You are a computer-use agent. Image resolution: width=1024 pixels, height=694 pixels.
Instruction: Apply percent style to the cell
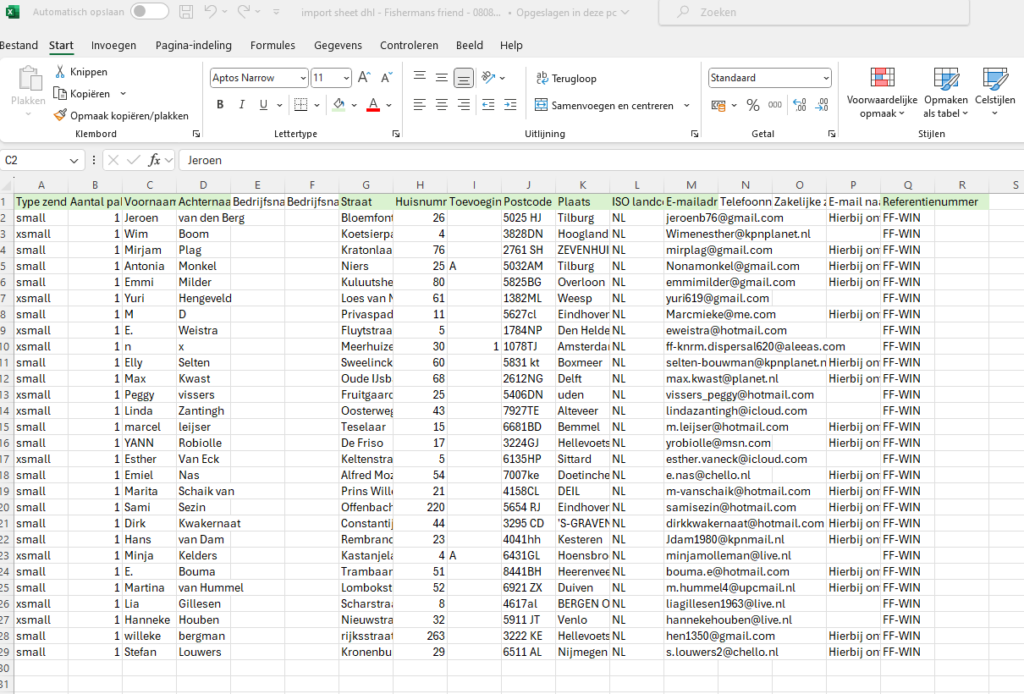pos(752,105)
